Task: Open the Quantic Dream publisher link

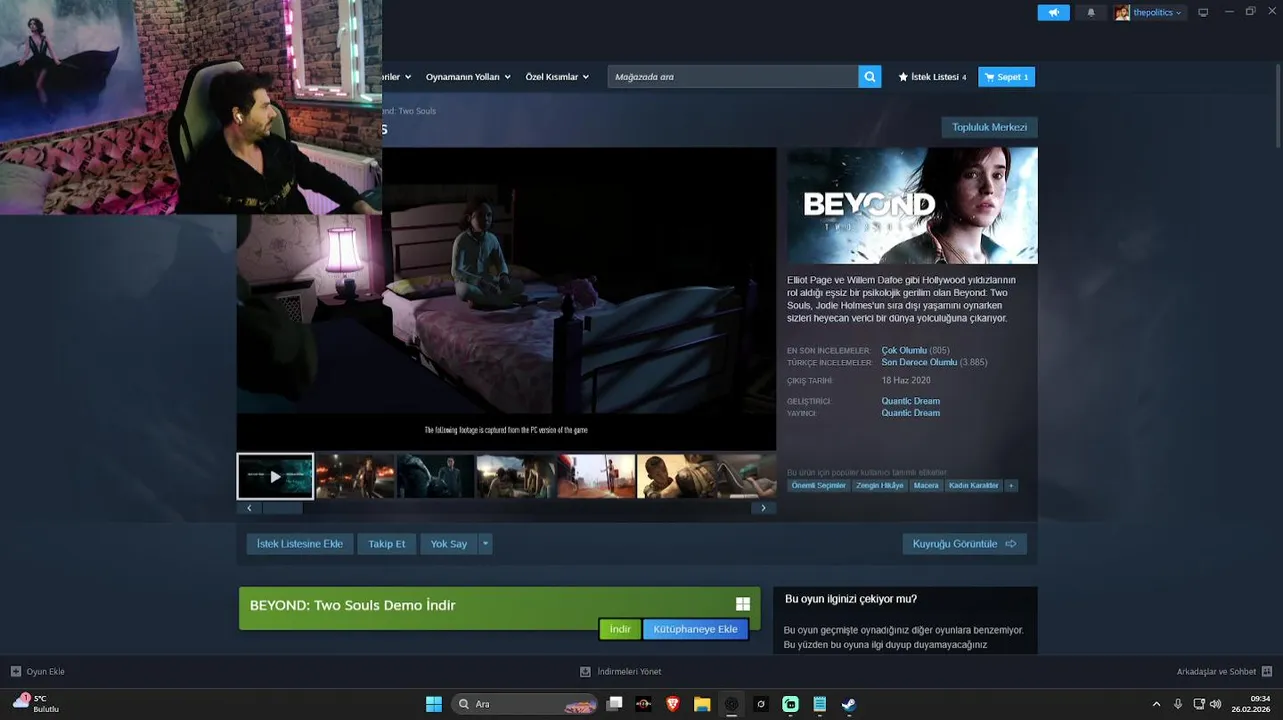Action: [911, 413]
